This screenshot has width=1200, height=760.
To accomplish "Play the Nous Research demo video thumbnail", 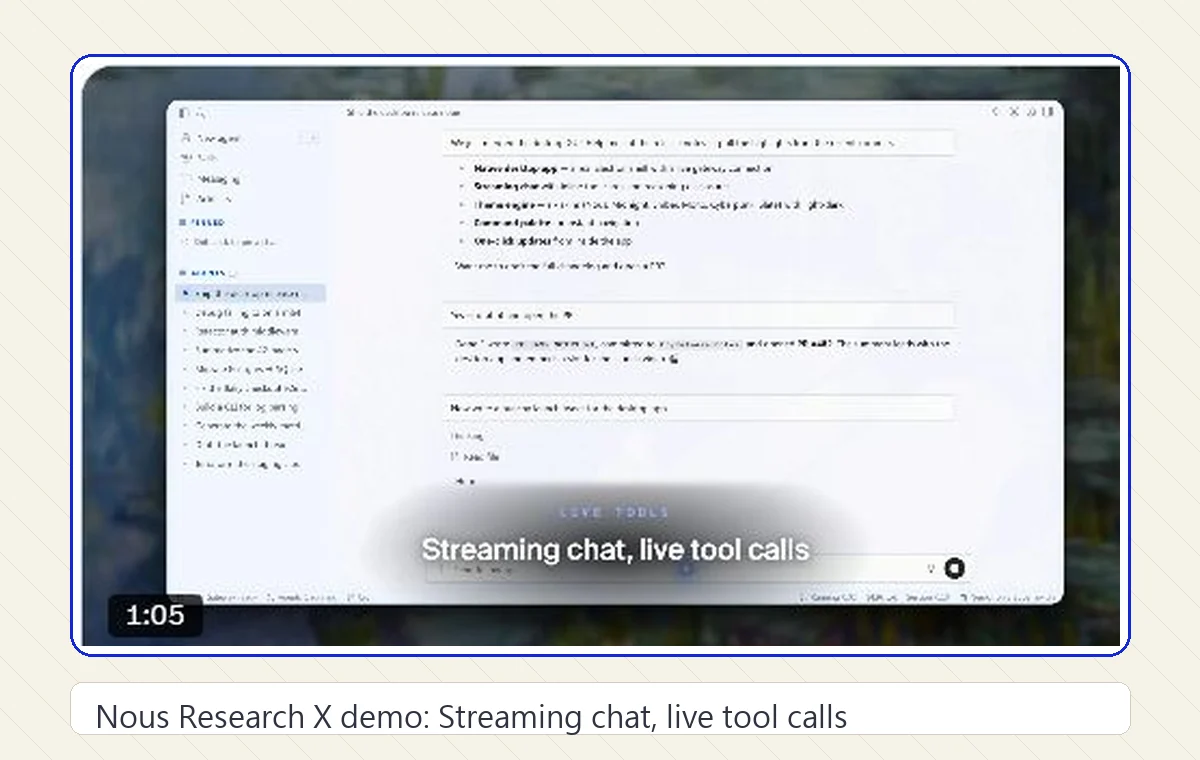I will tap(600, 355).
